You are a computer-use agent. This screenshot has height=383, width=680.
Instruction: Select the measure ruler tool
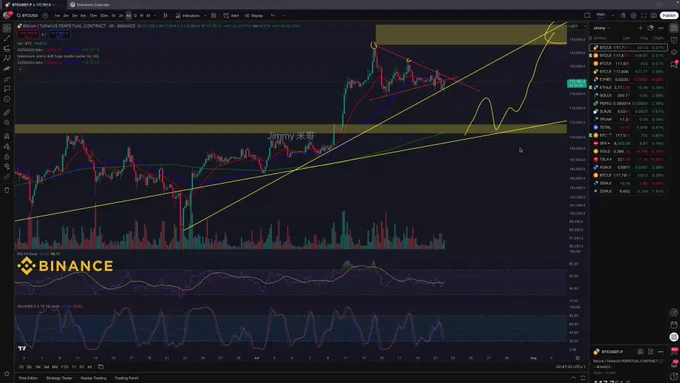point(7,113)
